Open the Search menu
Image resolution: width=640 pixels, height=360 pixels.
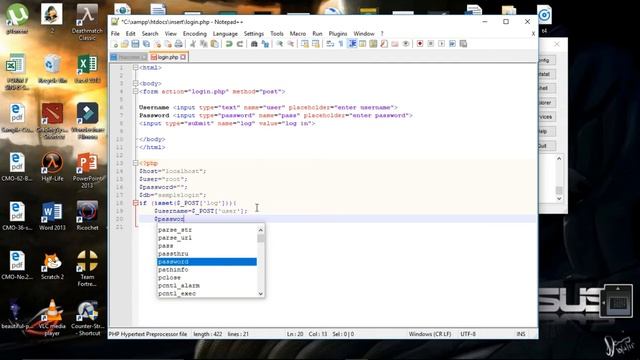click(x=150, y=33)
